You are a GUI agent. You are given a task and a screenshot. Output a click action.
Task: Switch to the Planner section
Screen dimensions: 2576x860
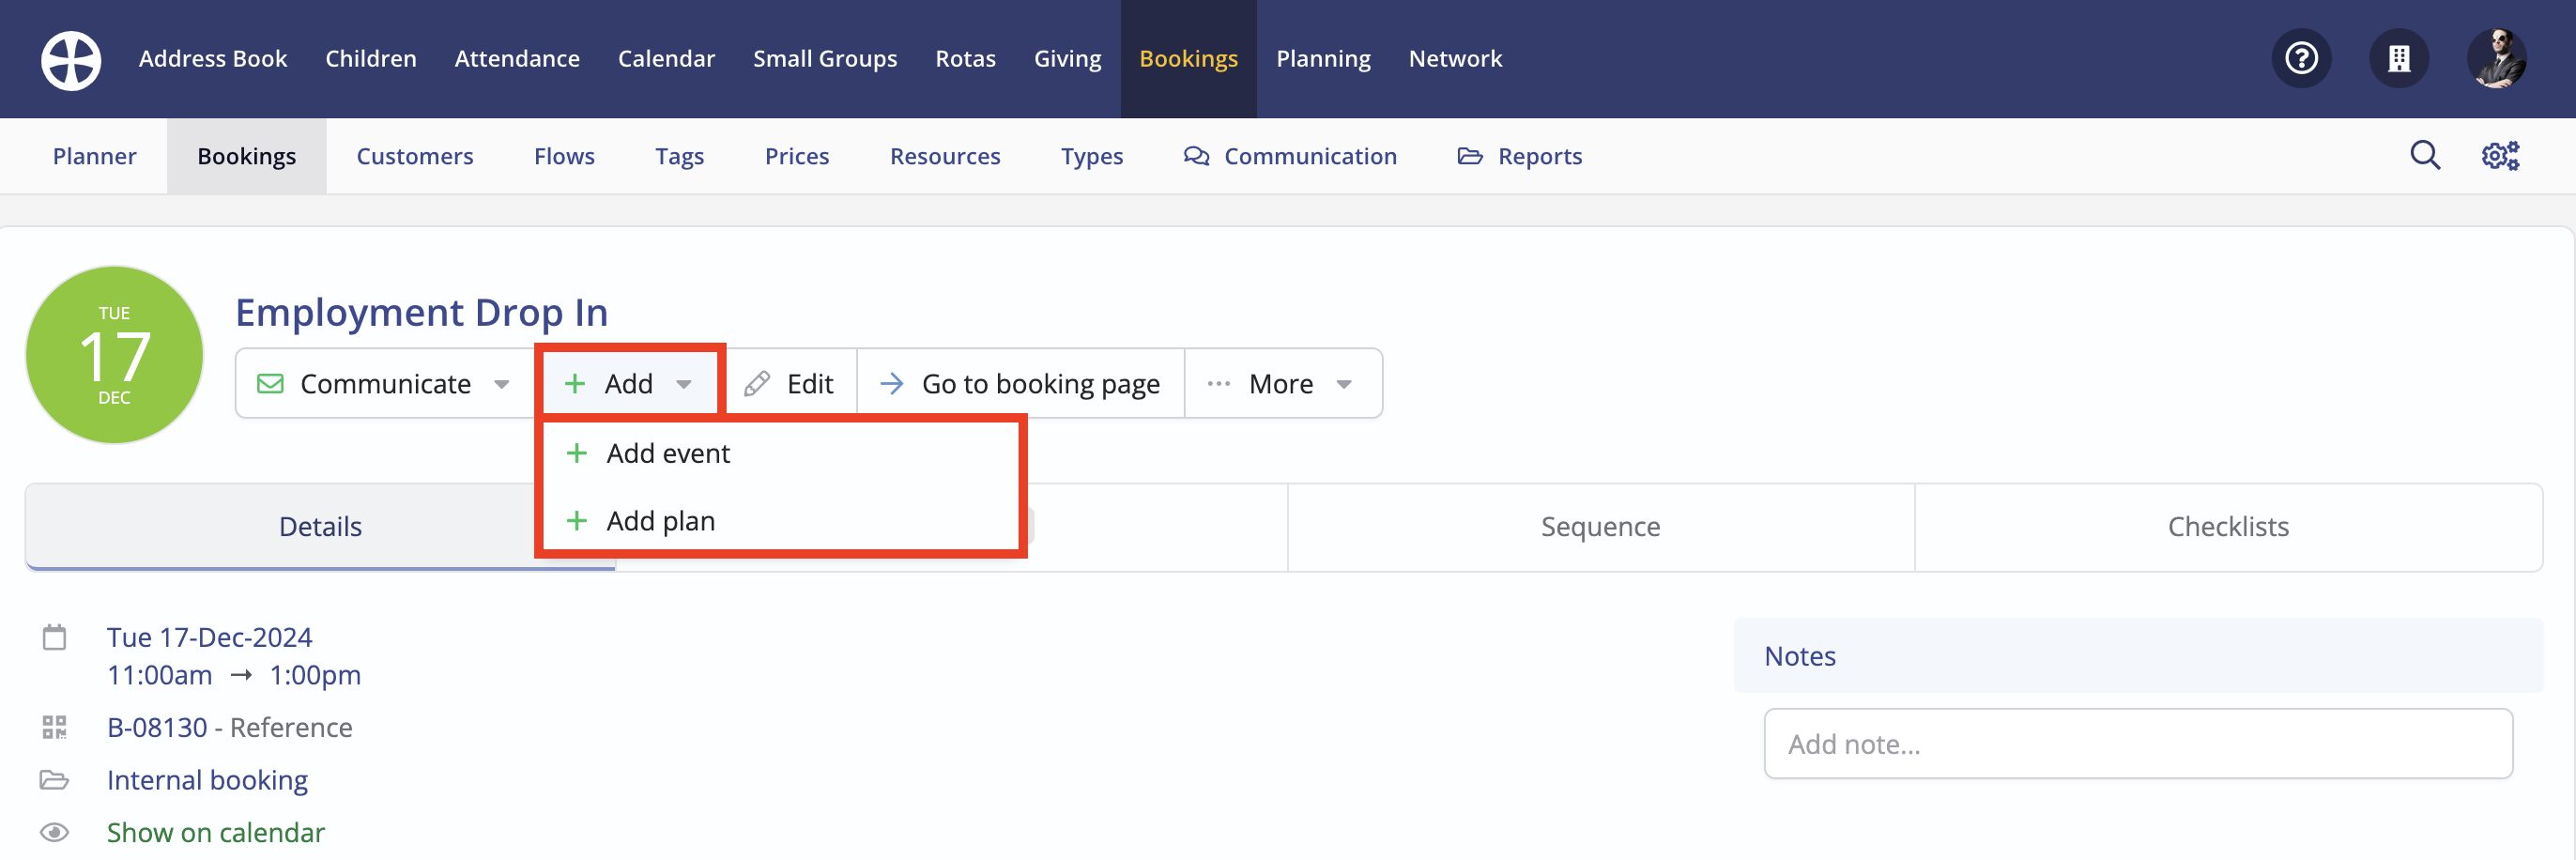[95, 156]
